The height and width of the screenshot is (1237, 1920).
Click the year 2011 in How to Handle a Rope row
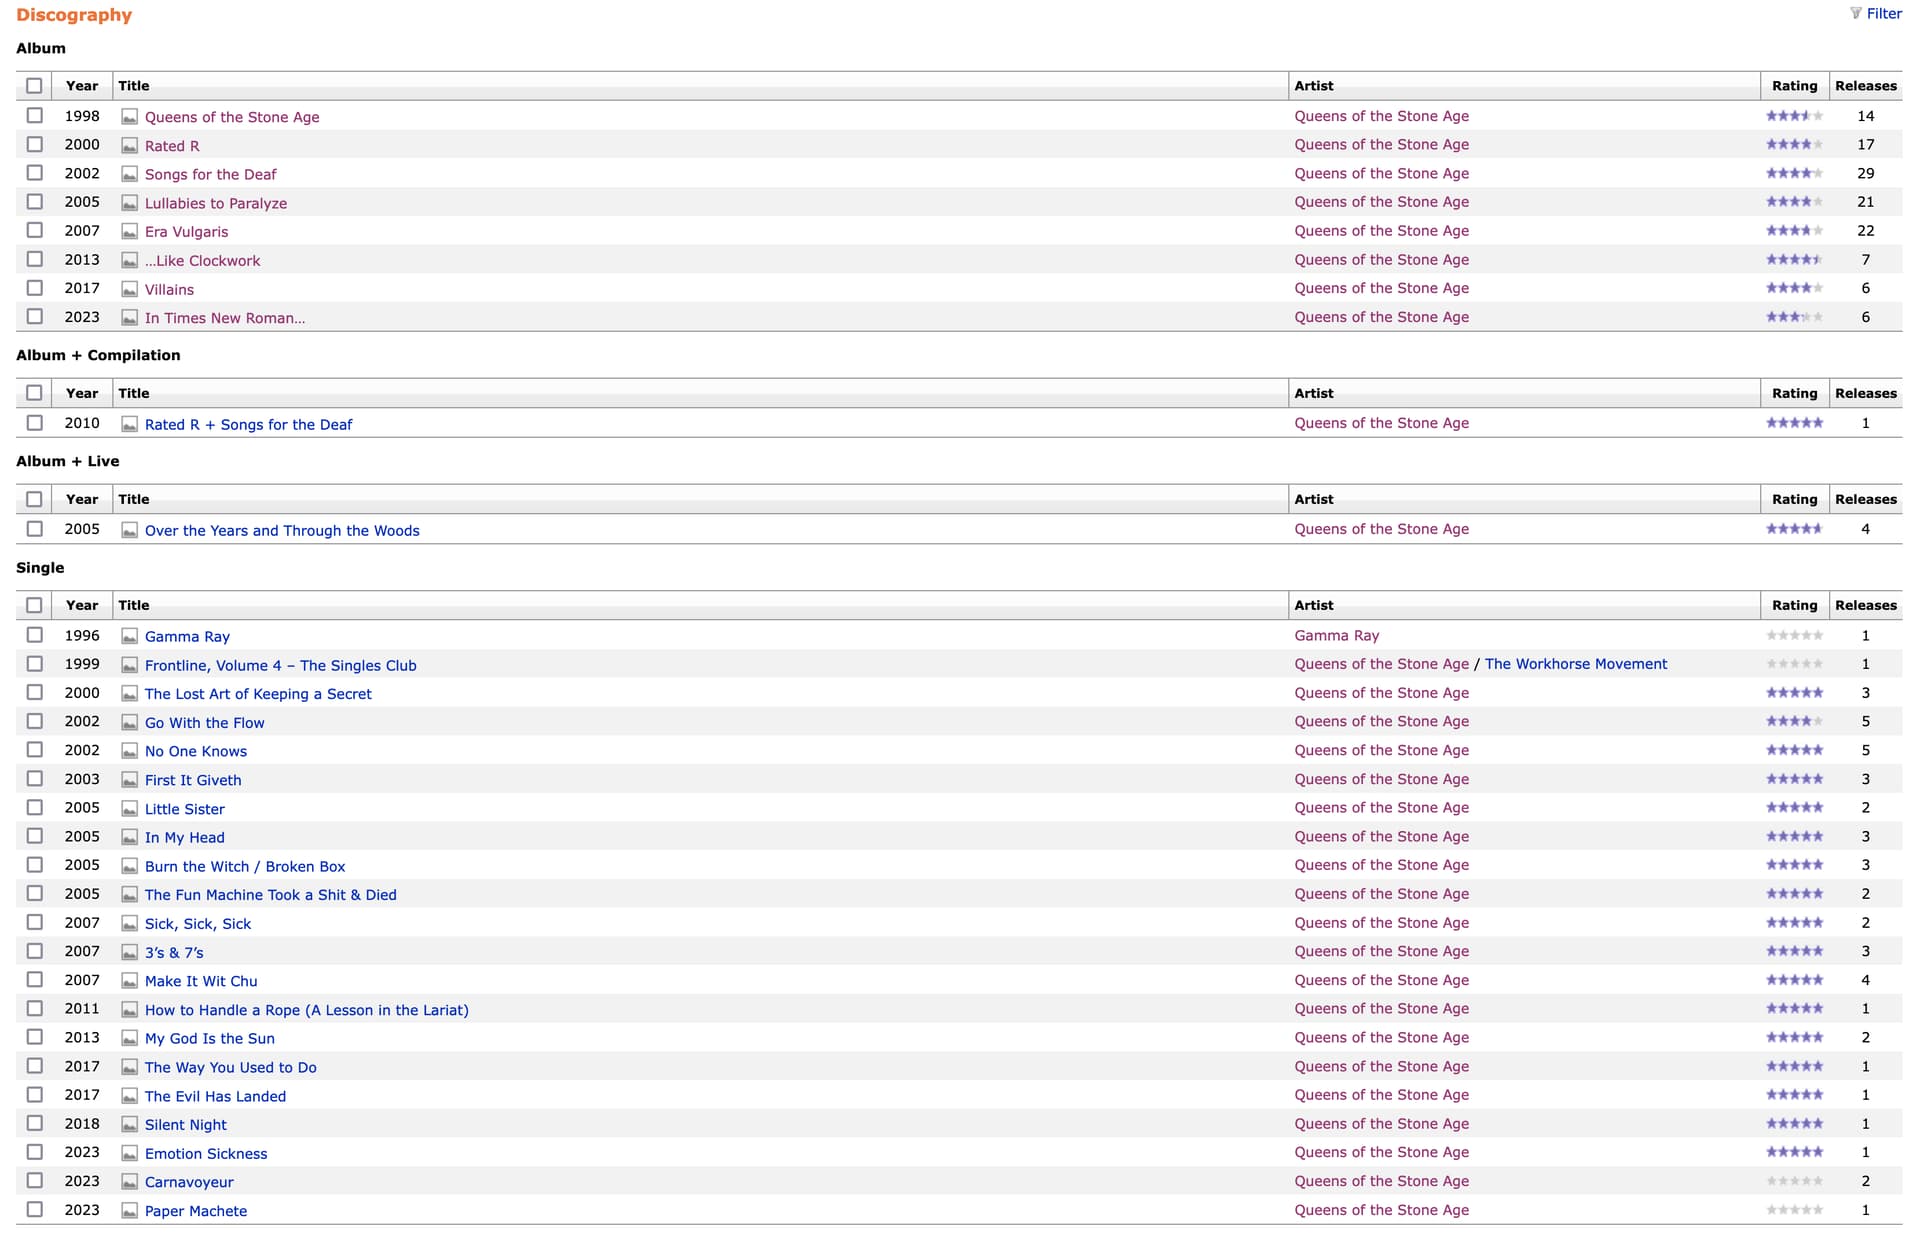point(82,1009)
